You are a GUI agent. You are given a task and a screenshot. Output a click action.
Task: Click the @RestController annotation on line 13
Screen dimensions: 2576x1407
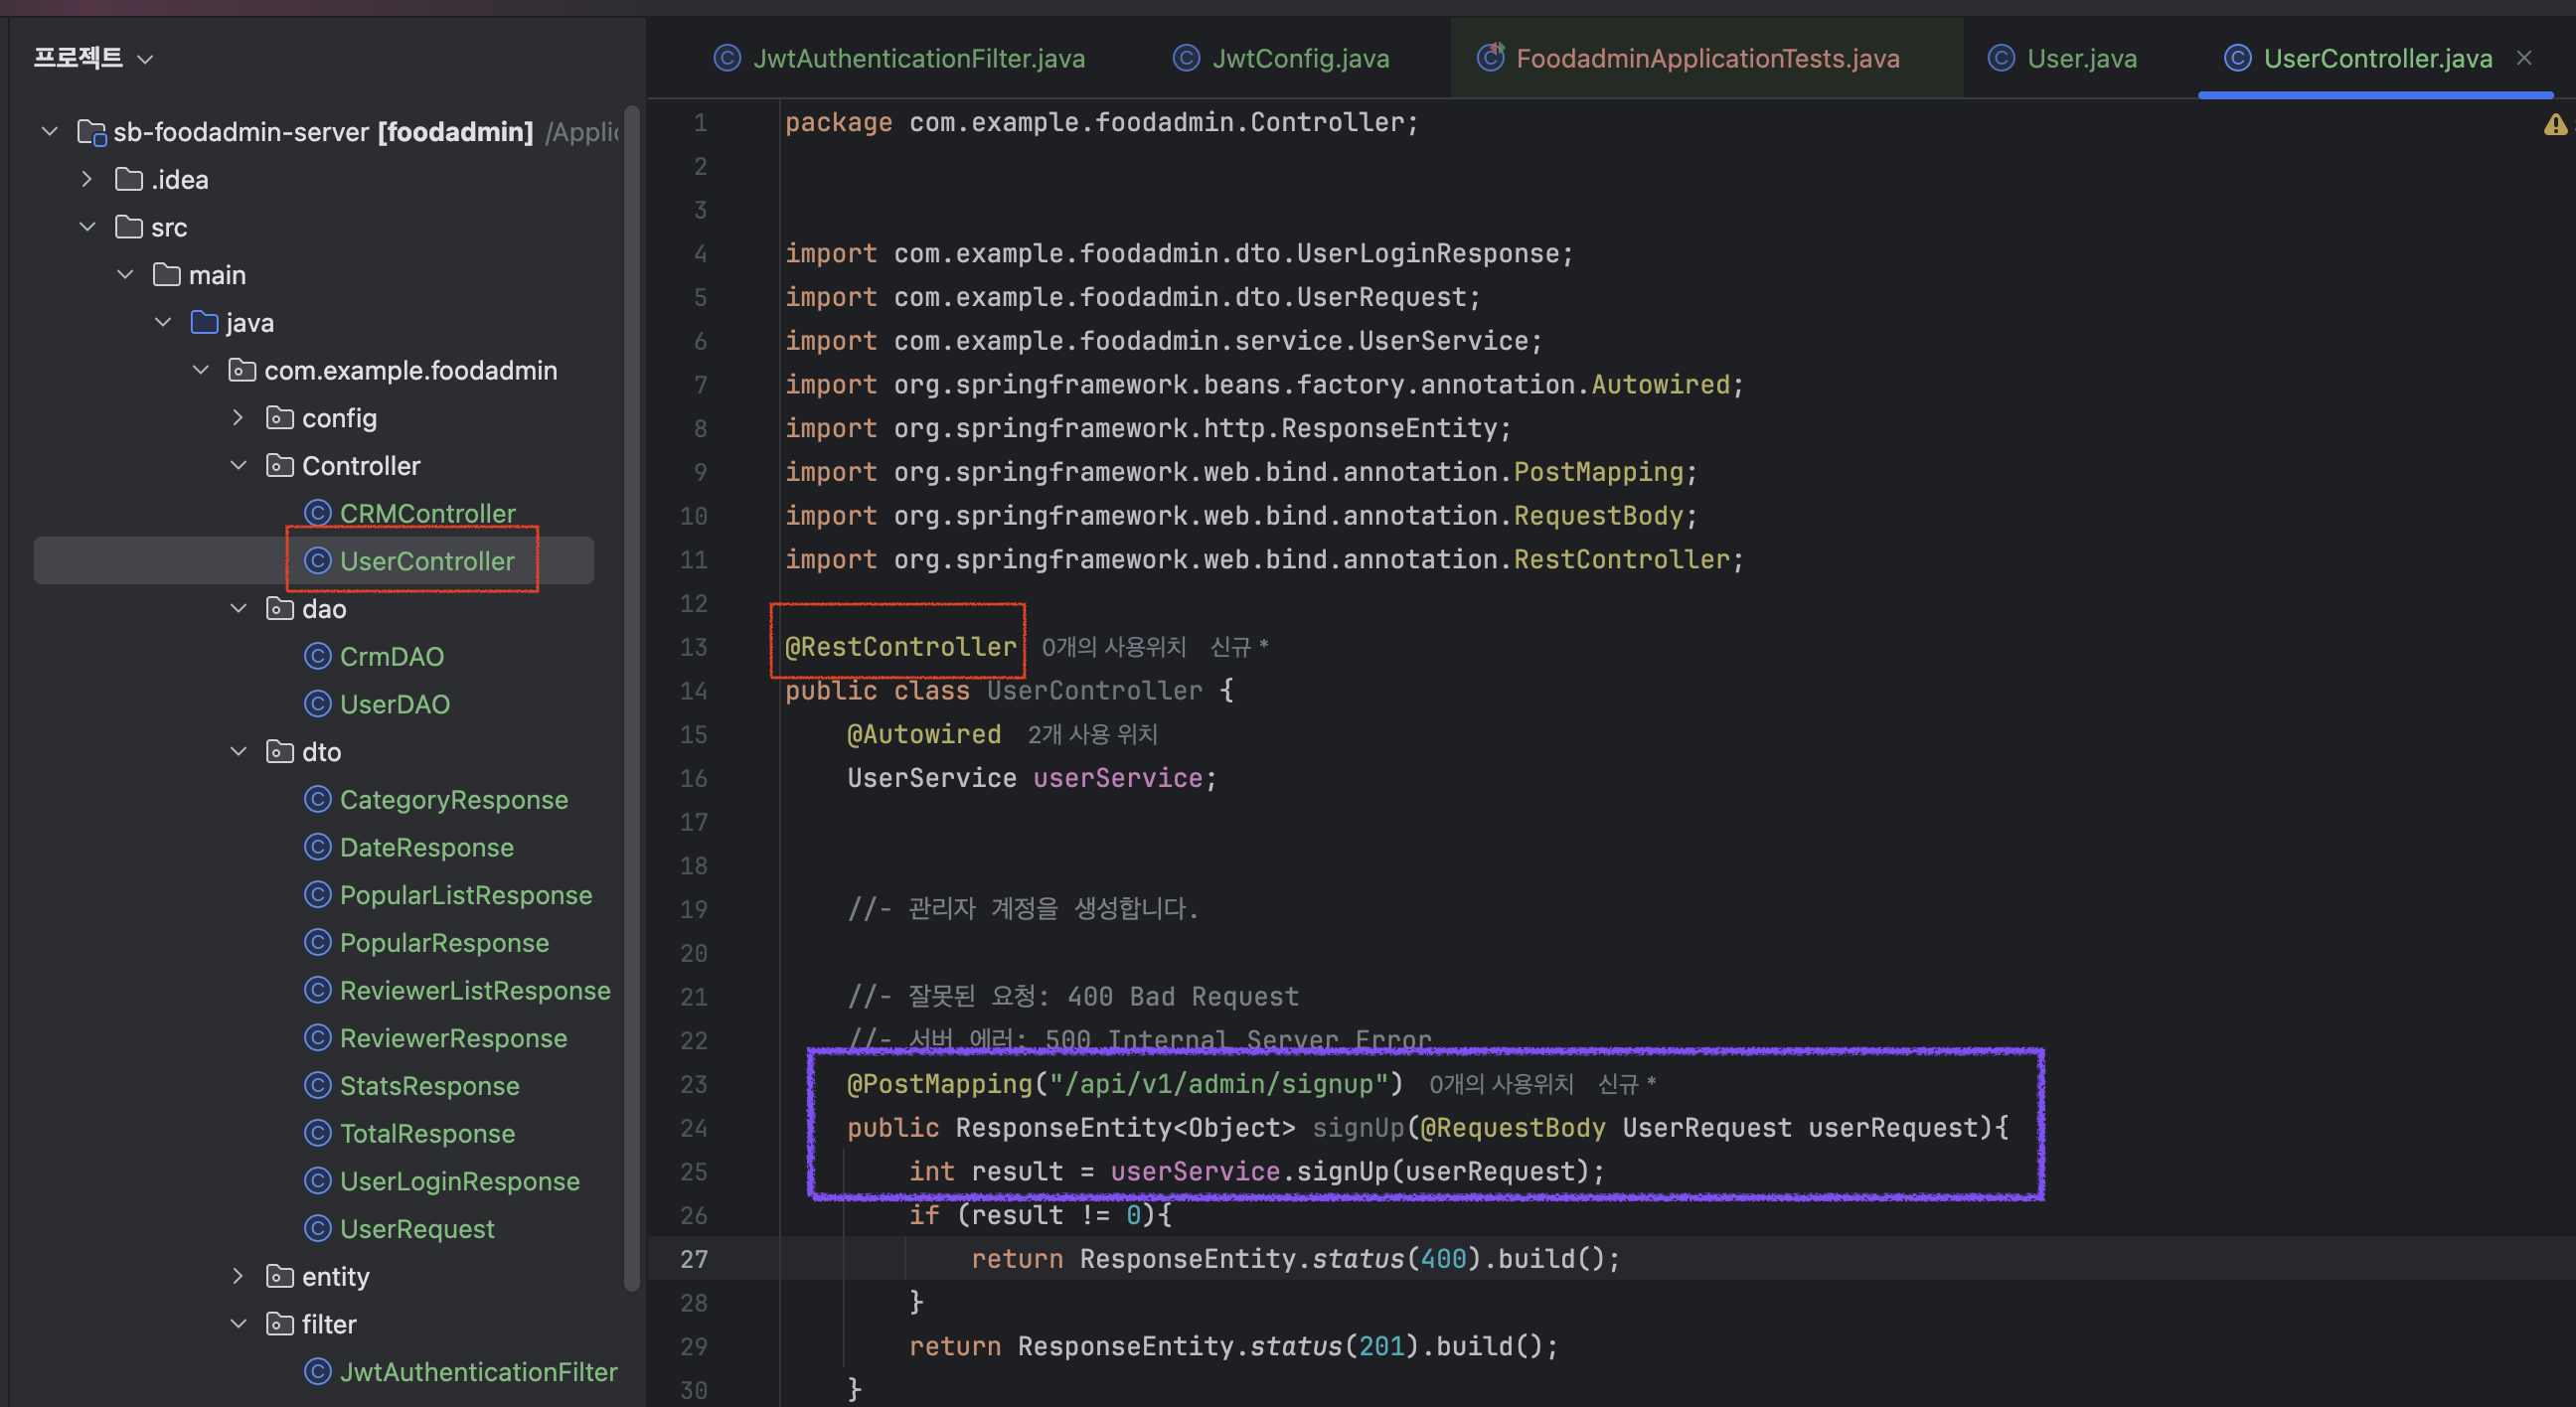[x=900, y=647]
